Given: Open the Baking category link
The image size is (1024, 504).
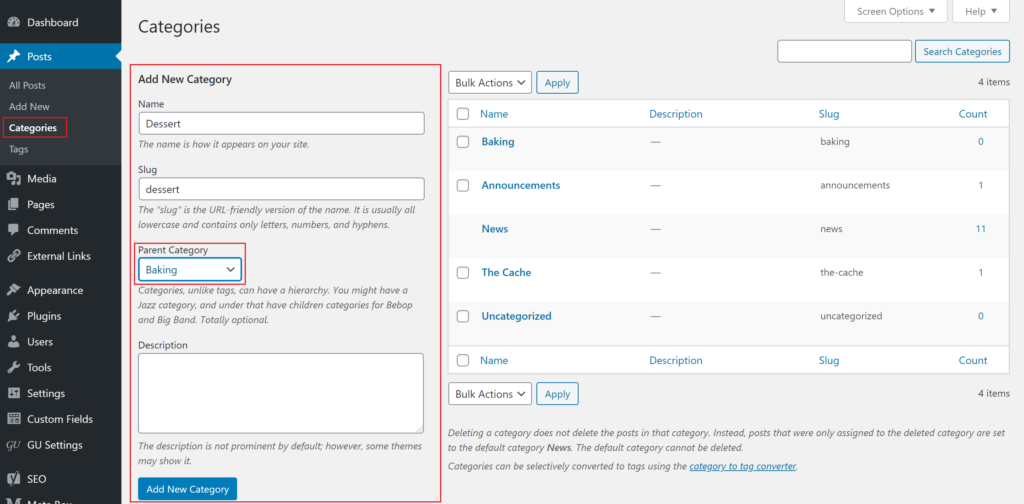Looking at the screenshot, I should pos(498,142).
